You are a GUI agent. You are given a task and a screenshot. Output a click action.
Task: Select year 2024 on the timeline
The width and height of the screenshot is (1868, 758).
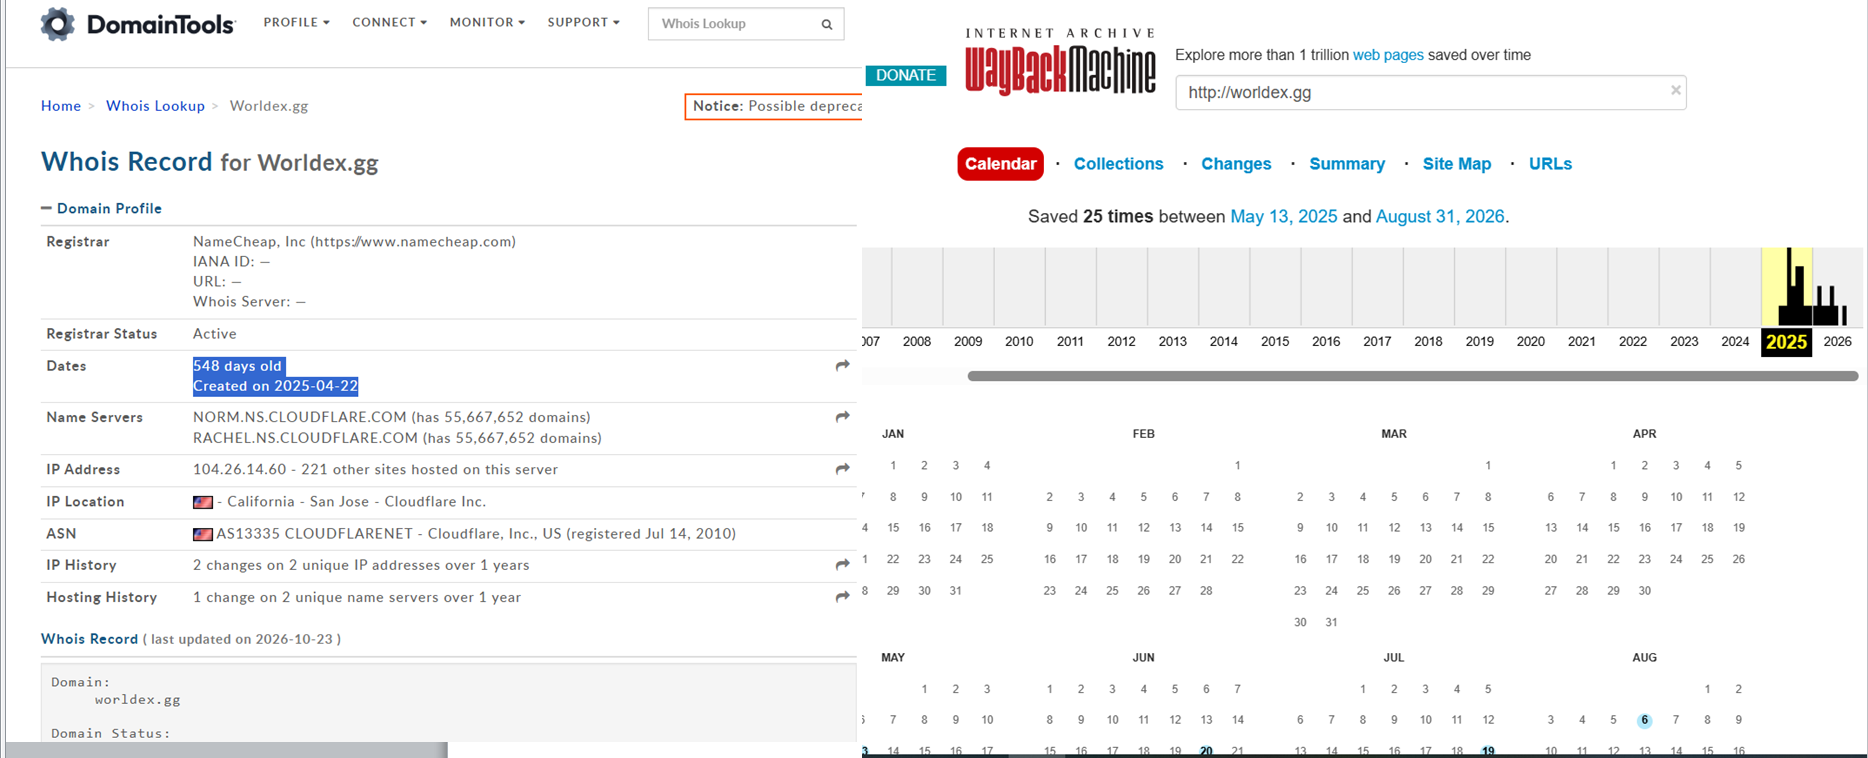[1735, 341]
